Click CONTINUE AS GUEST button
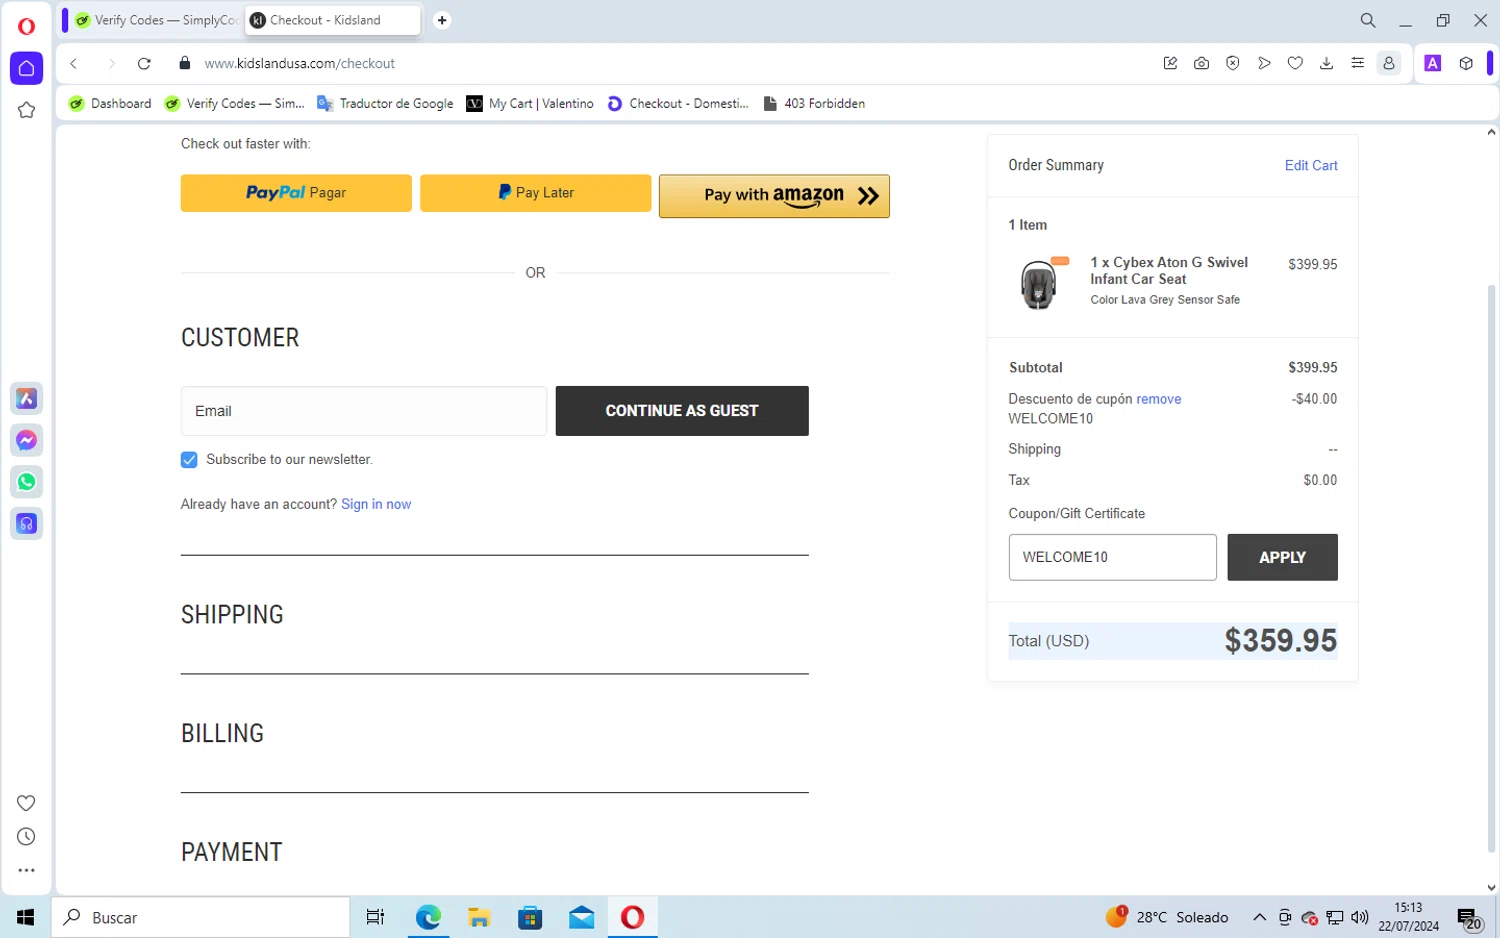1500x938 pixels. (x=682, y=411)
